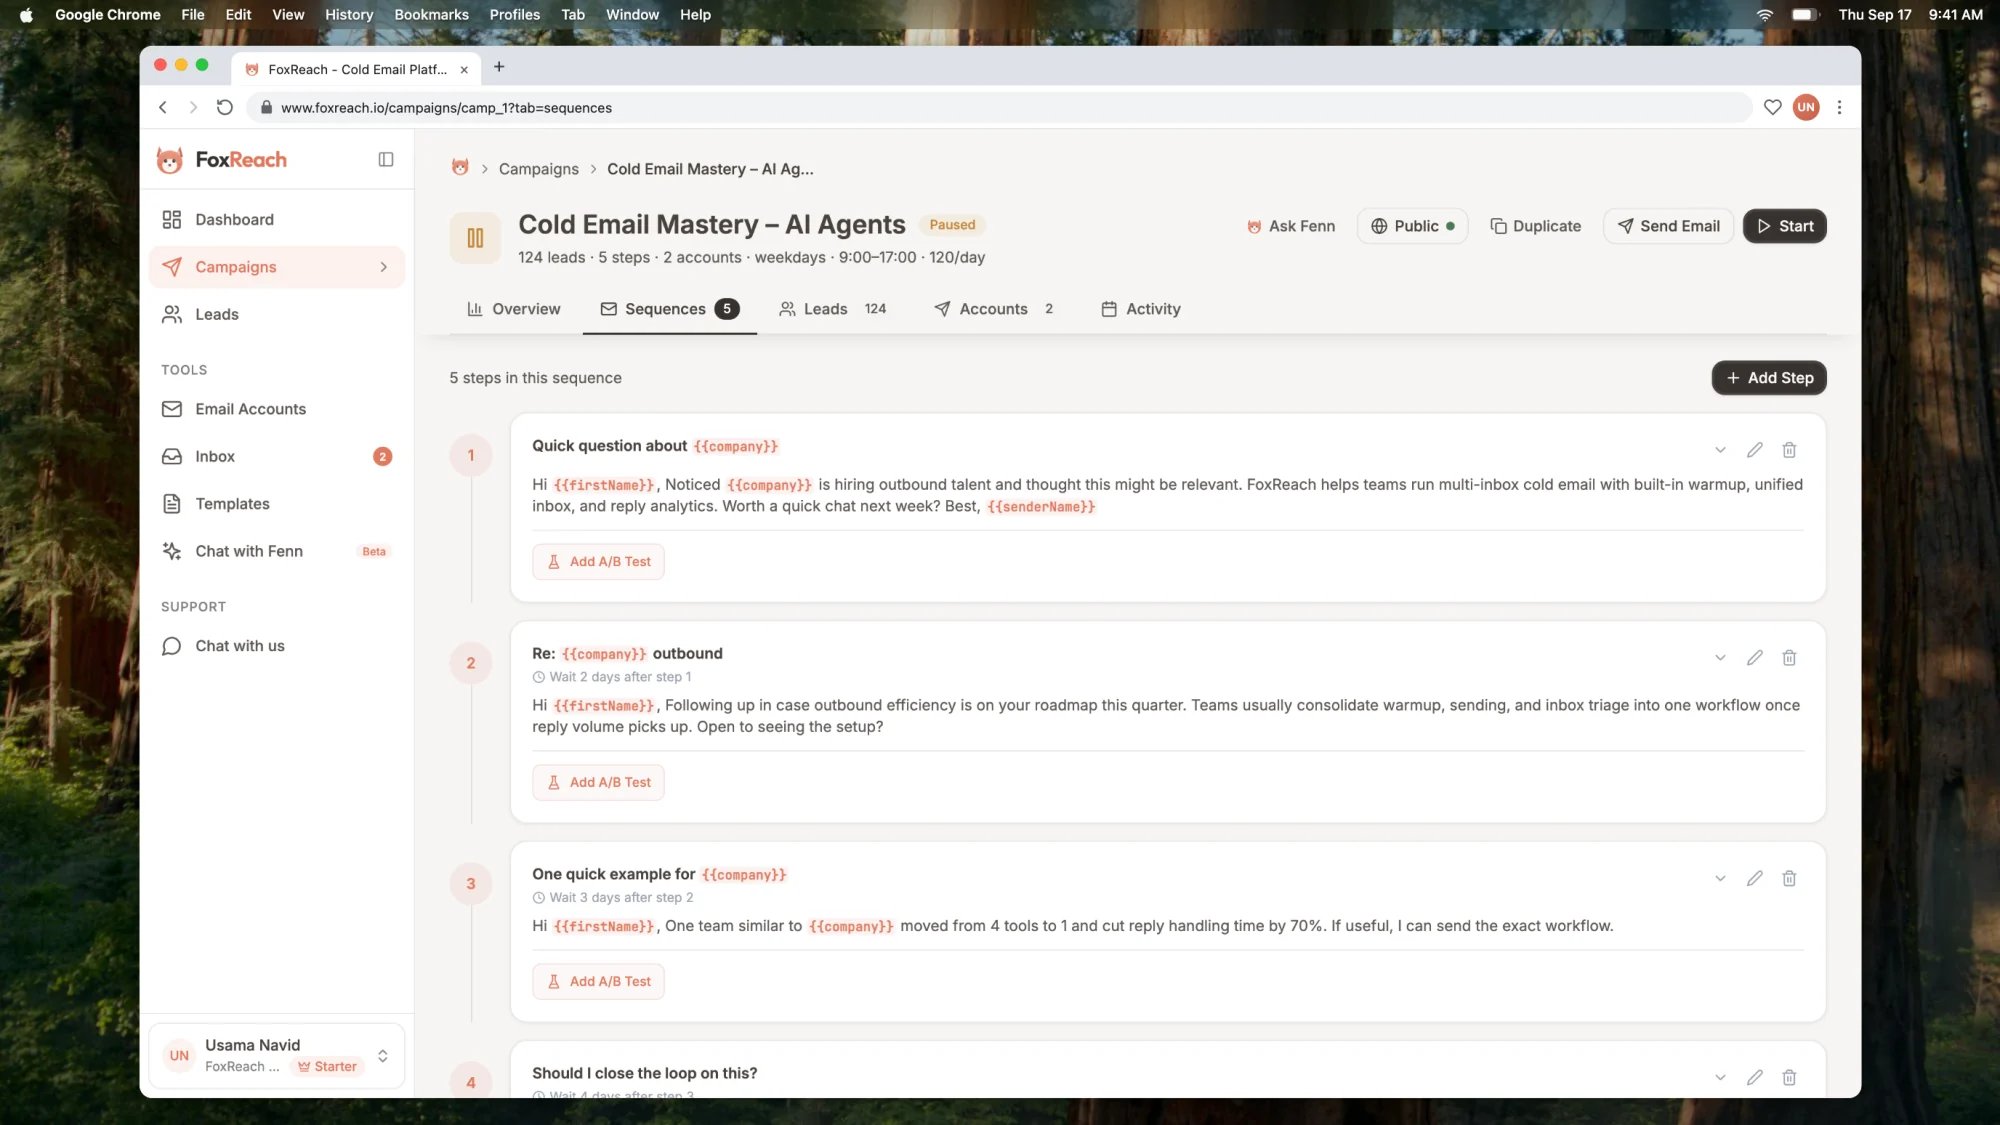Click the Starter plan badge
This screenshot has width=2000, height=1125.
[328, 1067]
